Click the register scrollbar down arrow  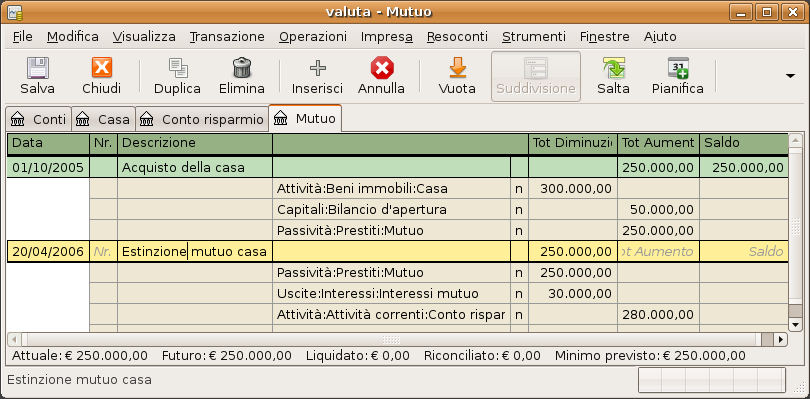(796, 325)
